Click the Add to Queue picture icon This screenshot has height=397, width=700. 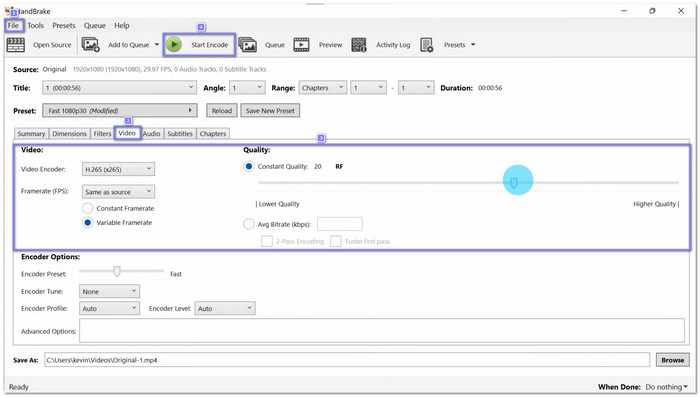pos(90,45)
